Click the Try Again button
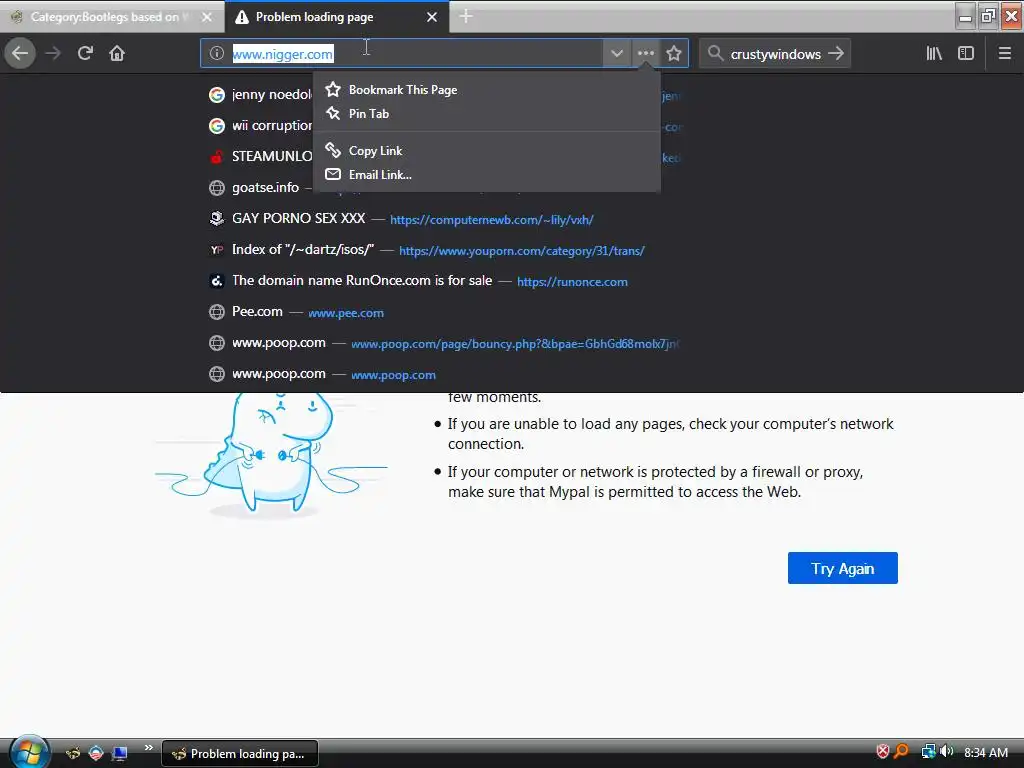This screenshot has height=768, width=1024. click(x=842, y=568)
